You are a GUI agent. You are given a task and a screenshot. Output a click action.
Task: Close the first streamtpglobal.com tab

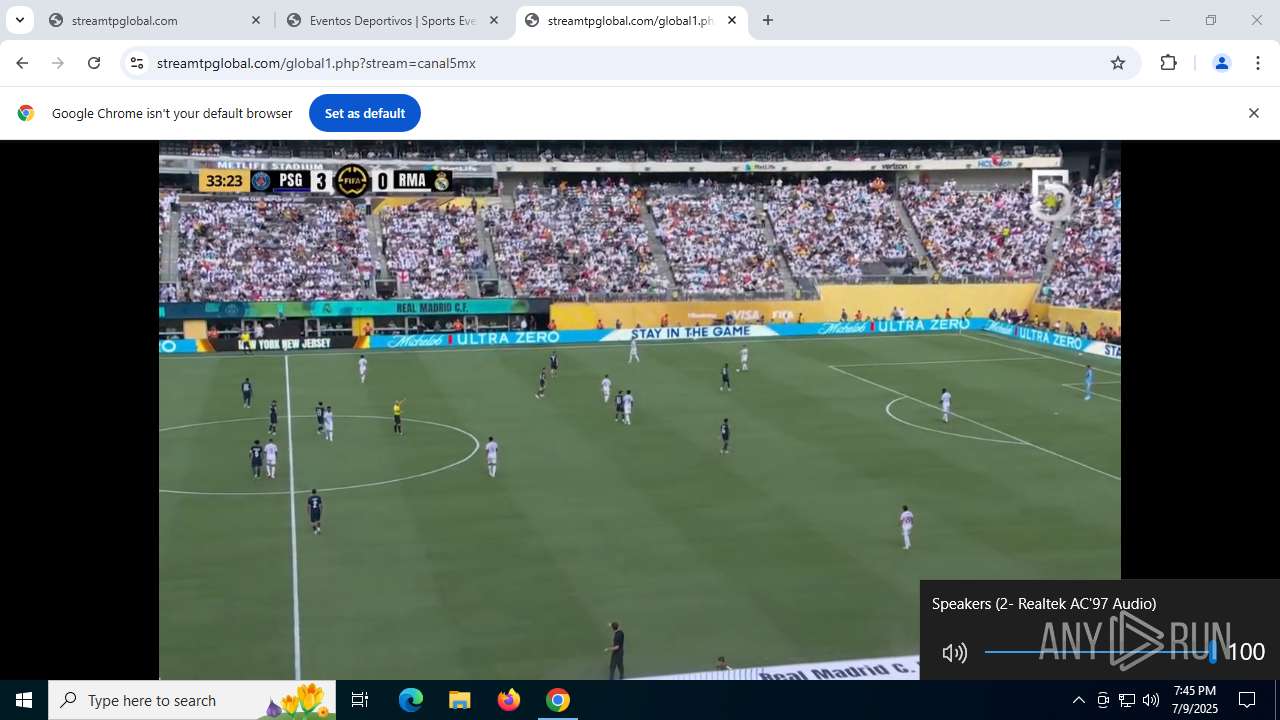[x=256, y=20]
